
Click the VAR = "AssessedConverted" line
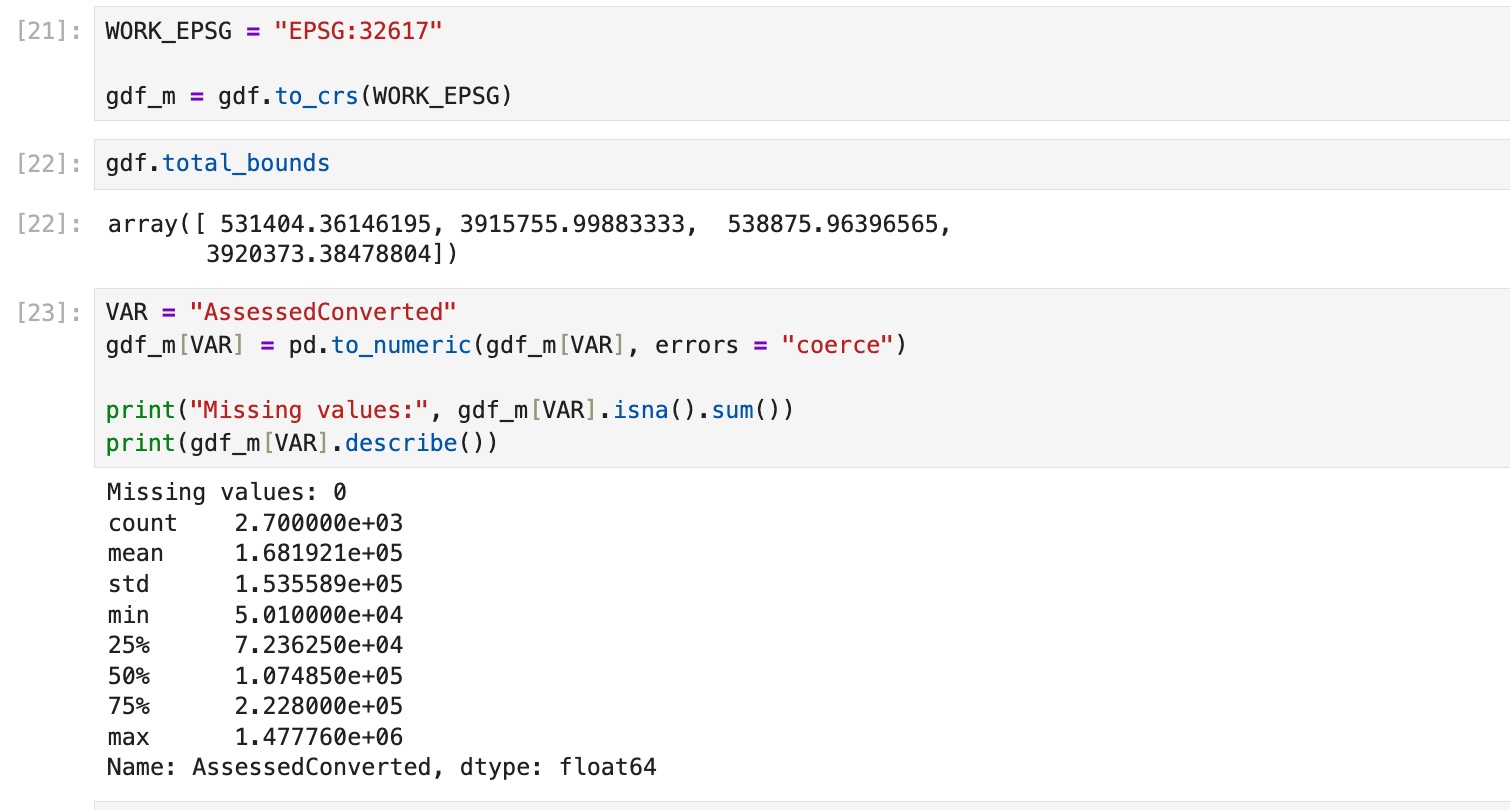[280, 312]
